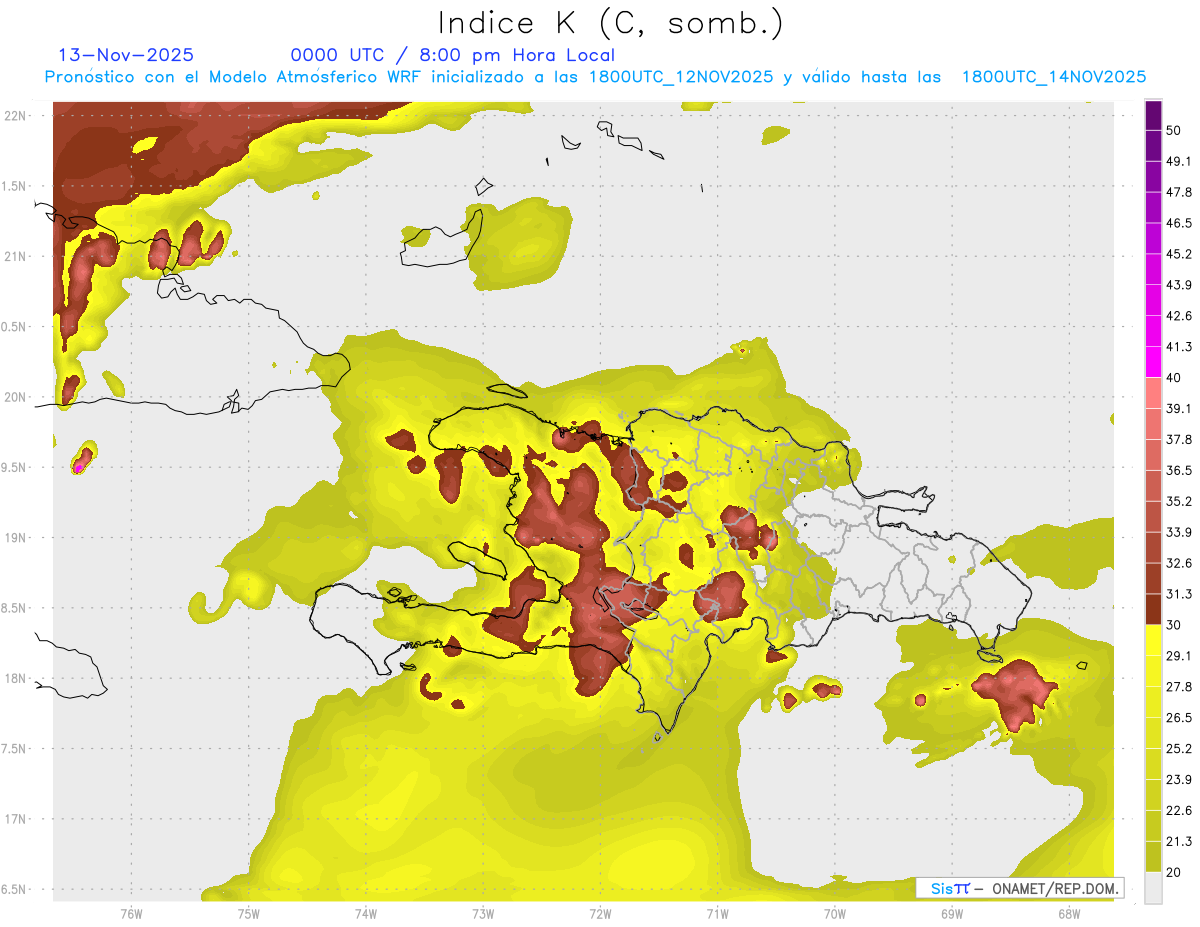Click the '74W' longitude label
1200x927 pixels.
pyautogui.click(x=365, y=914)
